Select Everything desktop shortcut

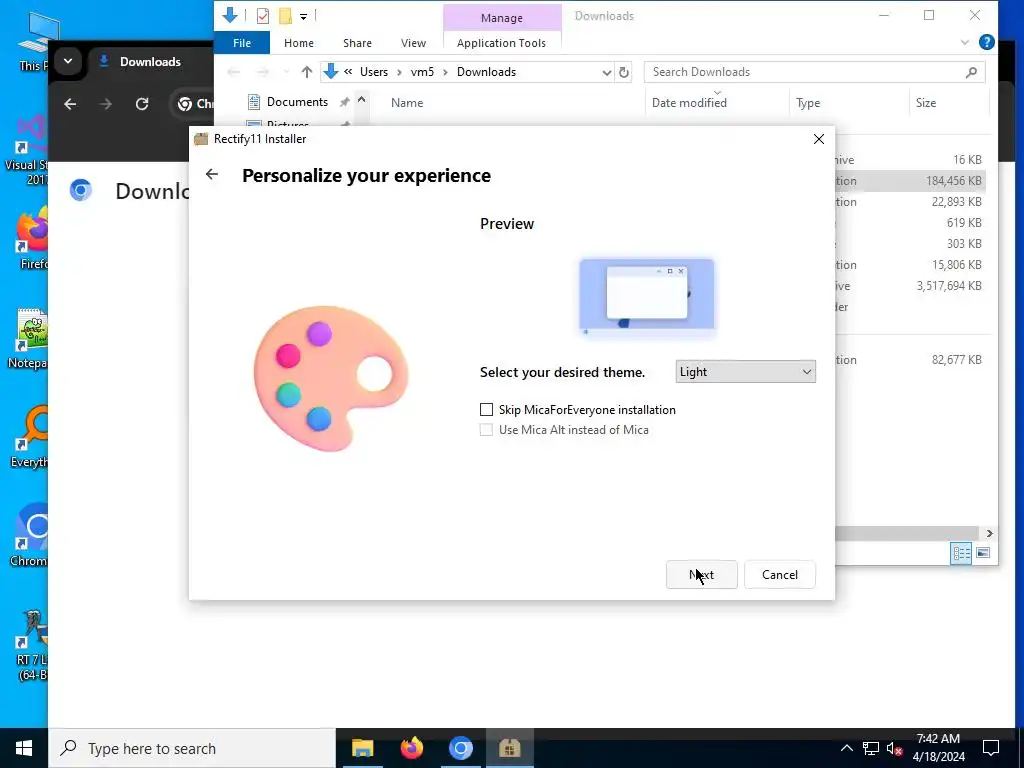[x=27, y=437]
